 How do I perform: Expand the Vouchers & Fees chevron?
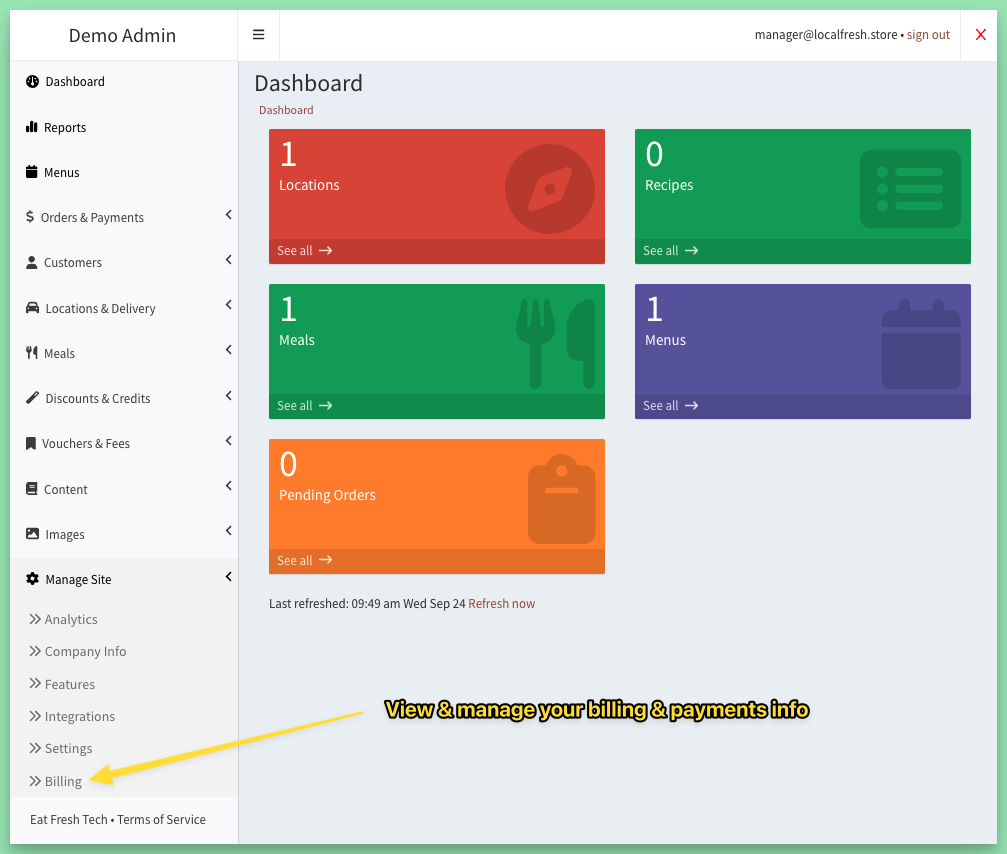coord(229,441)
